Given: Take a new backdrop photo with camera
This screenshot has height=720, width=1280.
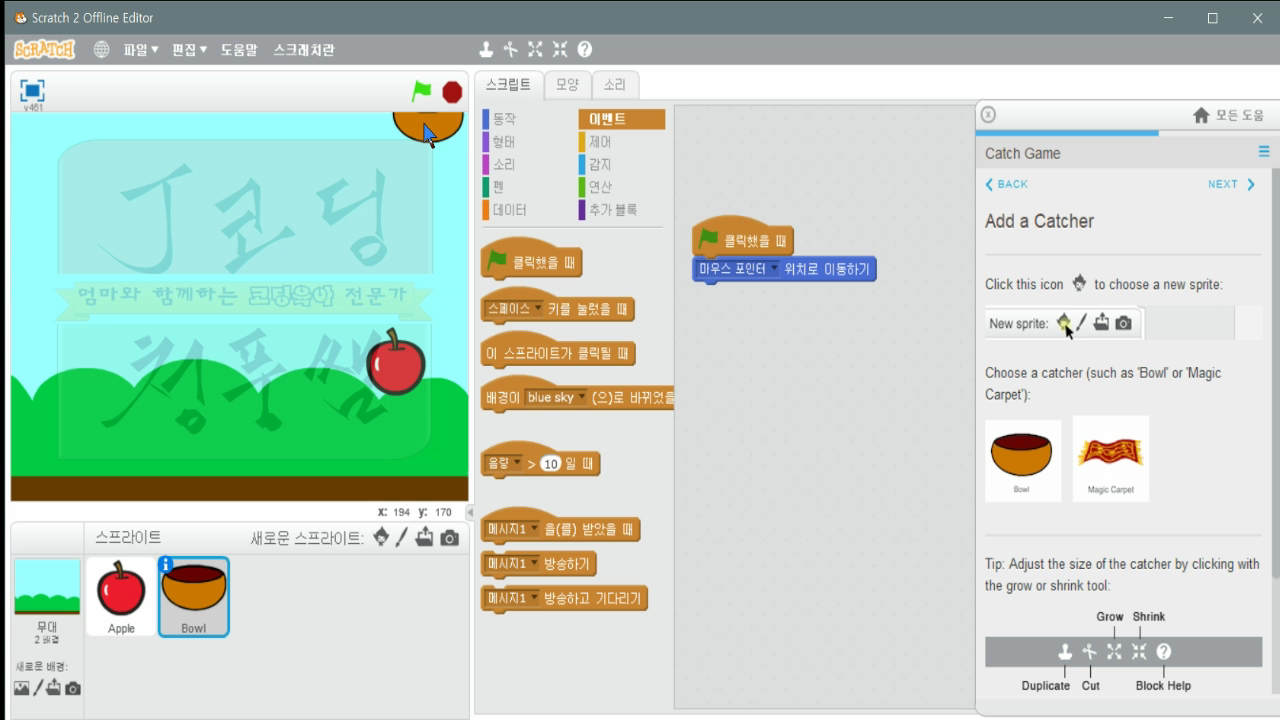Looking at the screenshot, I should tap(72, 688).
